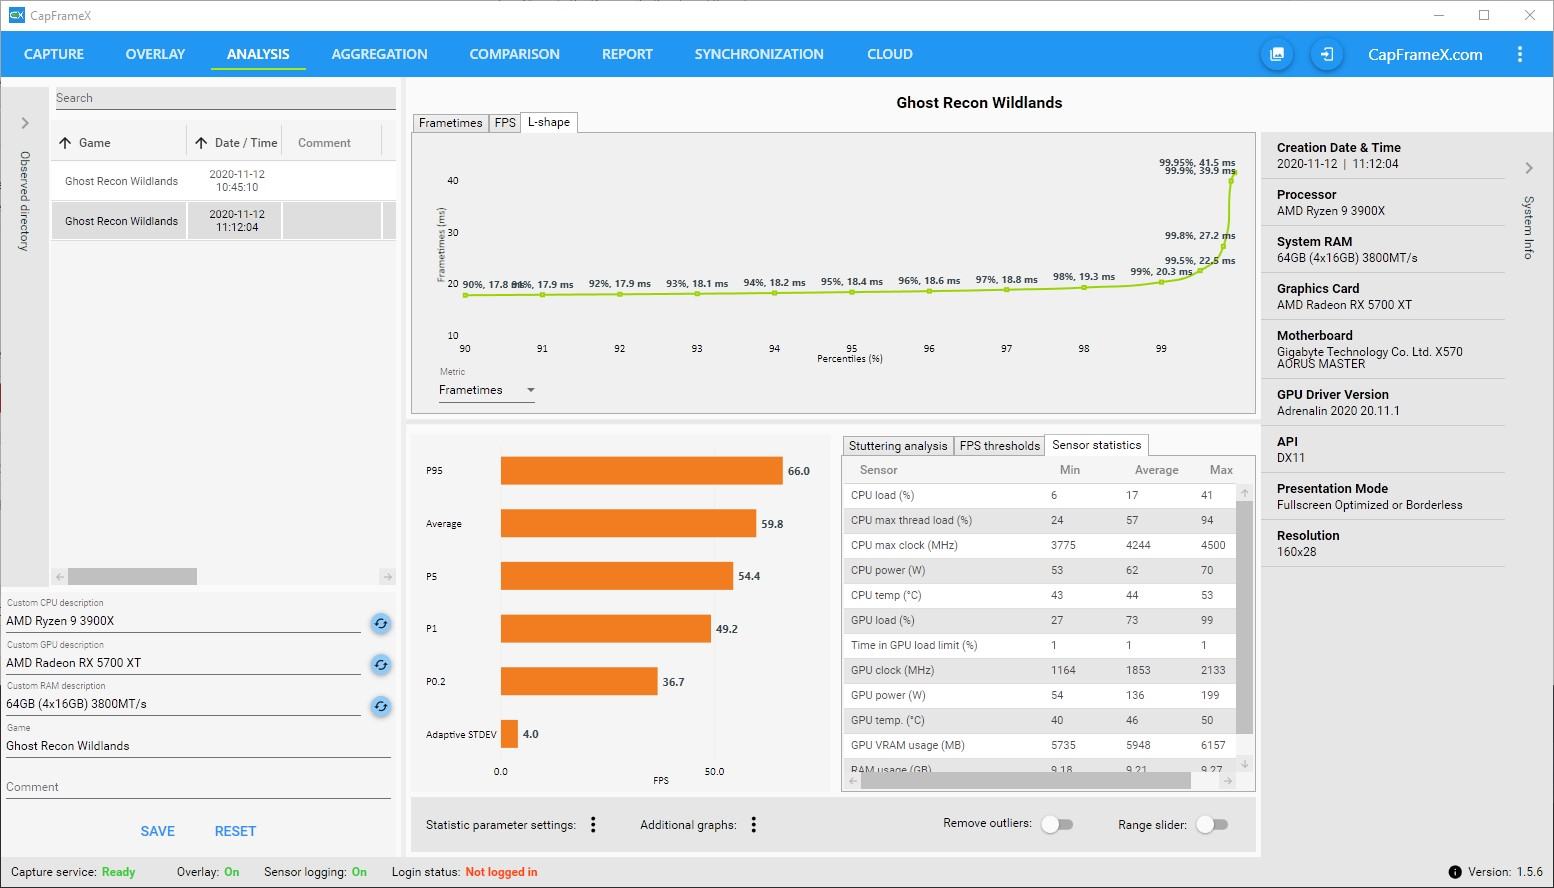Click the sensor table vertical scrollbar
Image resolution: width=1554 pixels, height=888 pixels.
click(x=1244, y=618)
